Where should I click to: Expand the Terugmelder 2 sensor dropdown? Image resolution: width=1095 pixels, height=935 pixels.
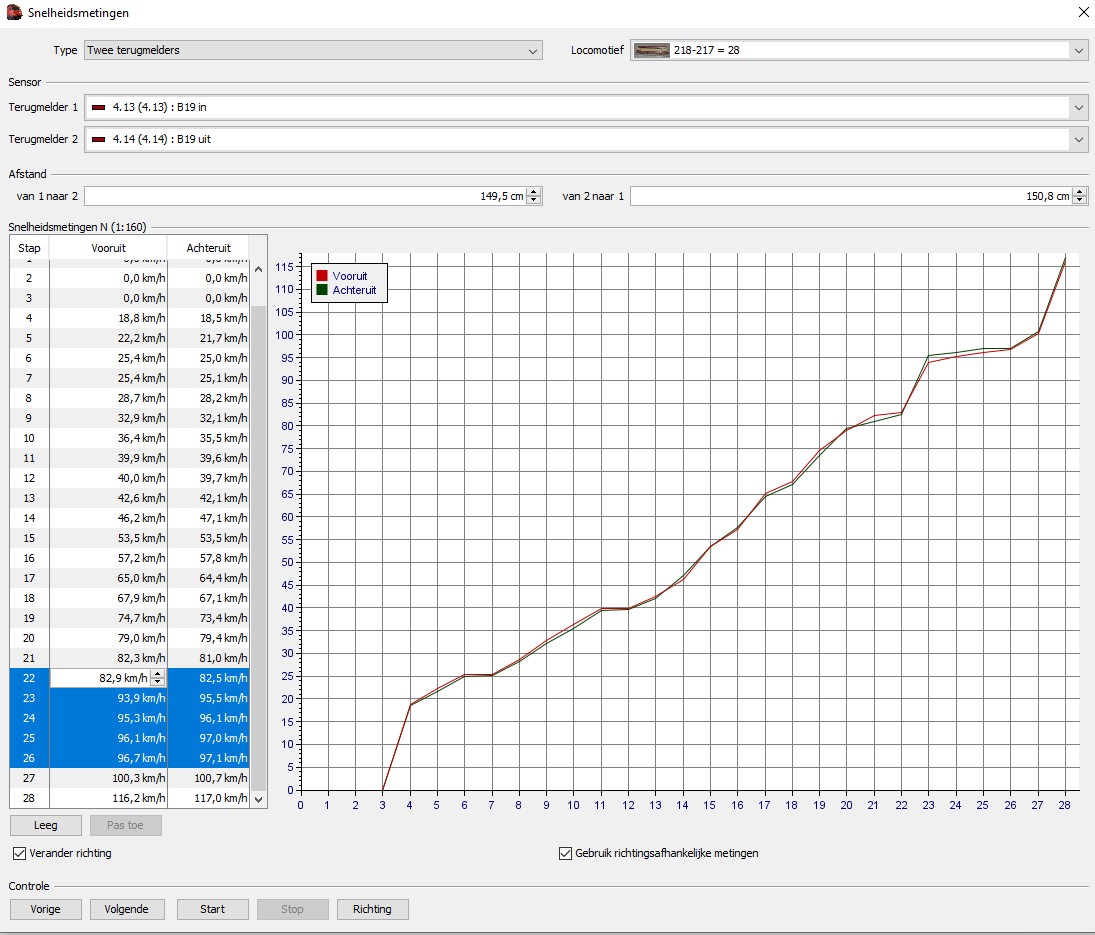point(1079,140)
